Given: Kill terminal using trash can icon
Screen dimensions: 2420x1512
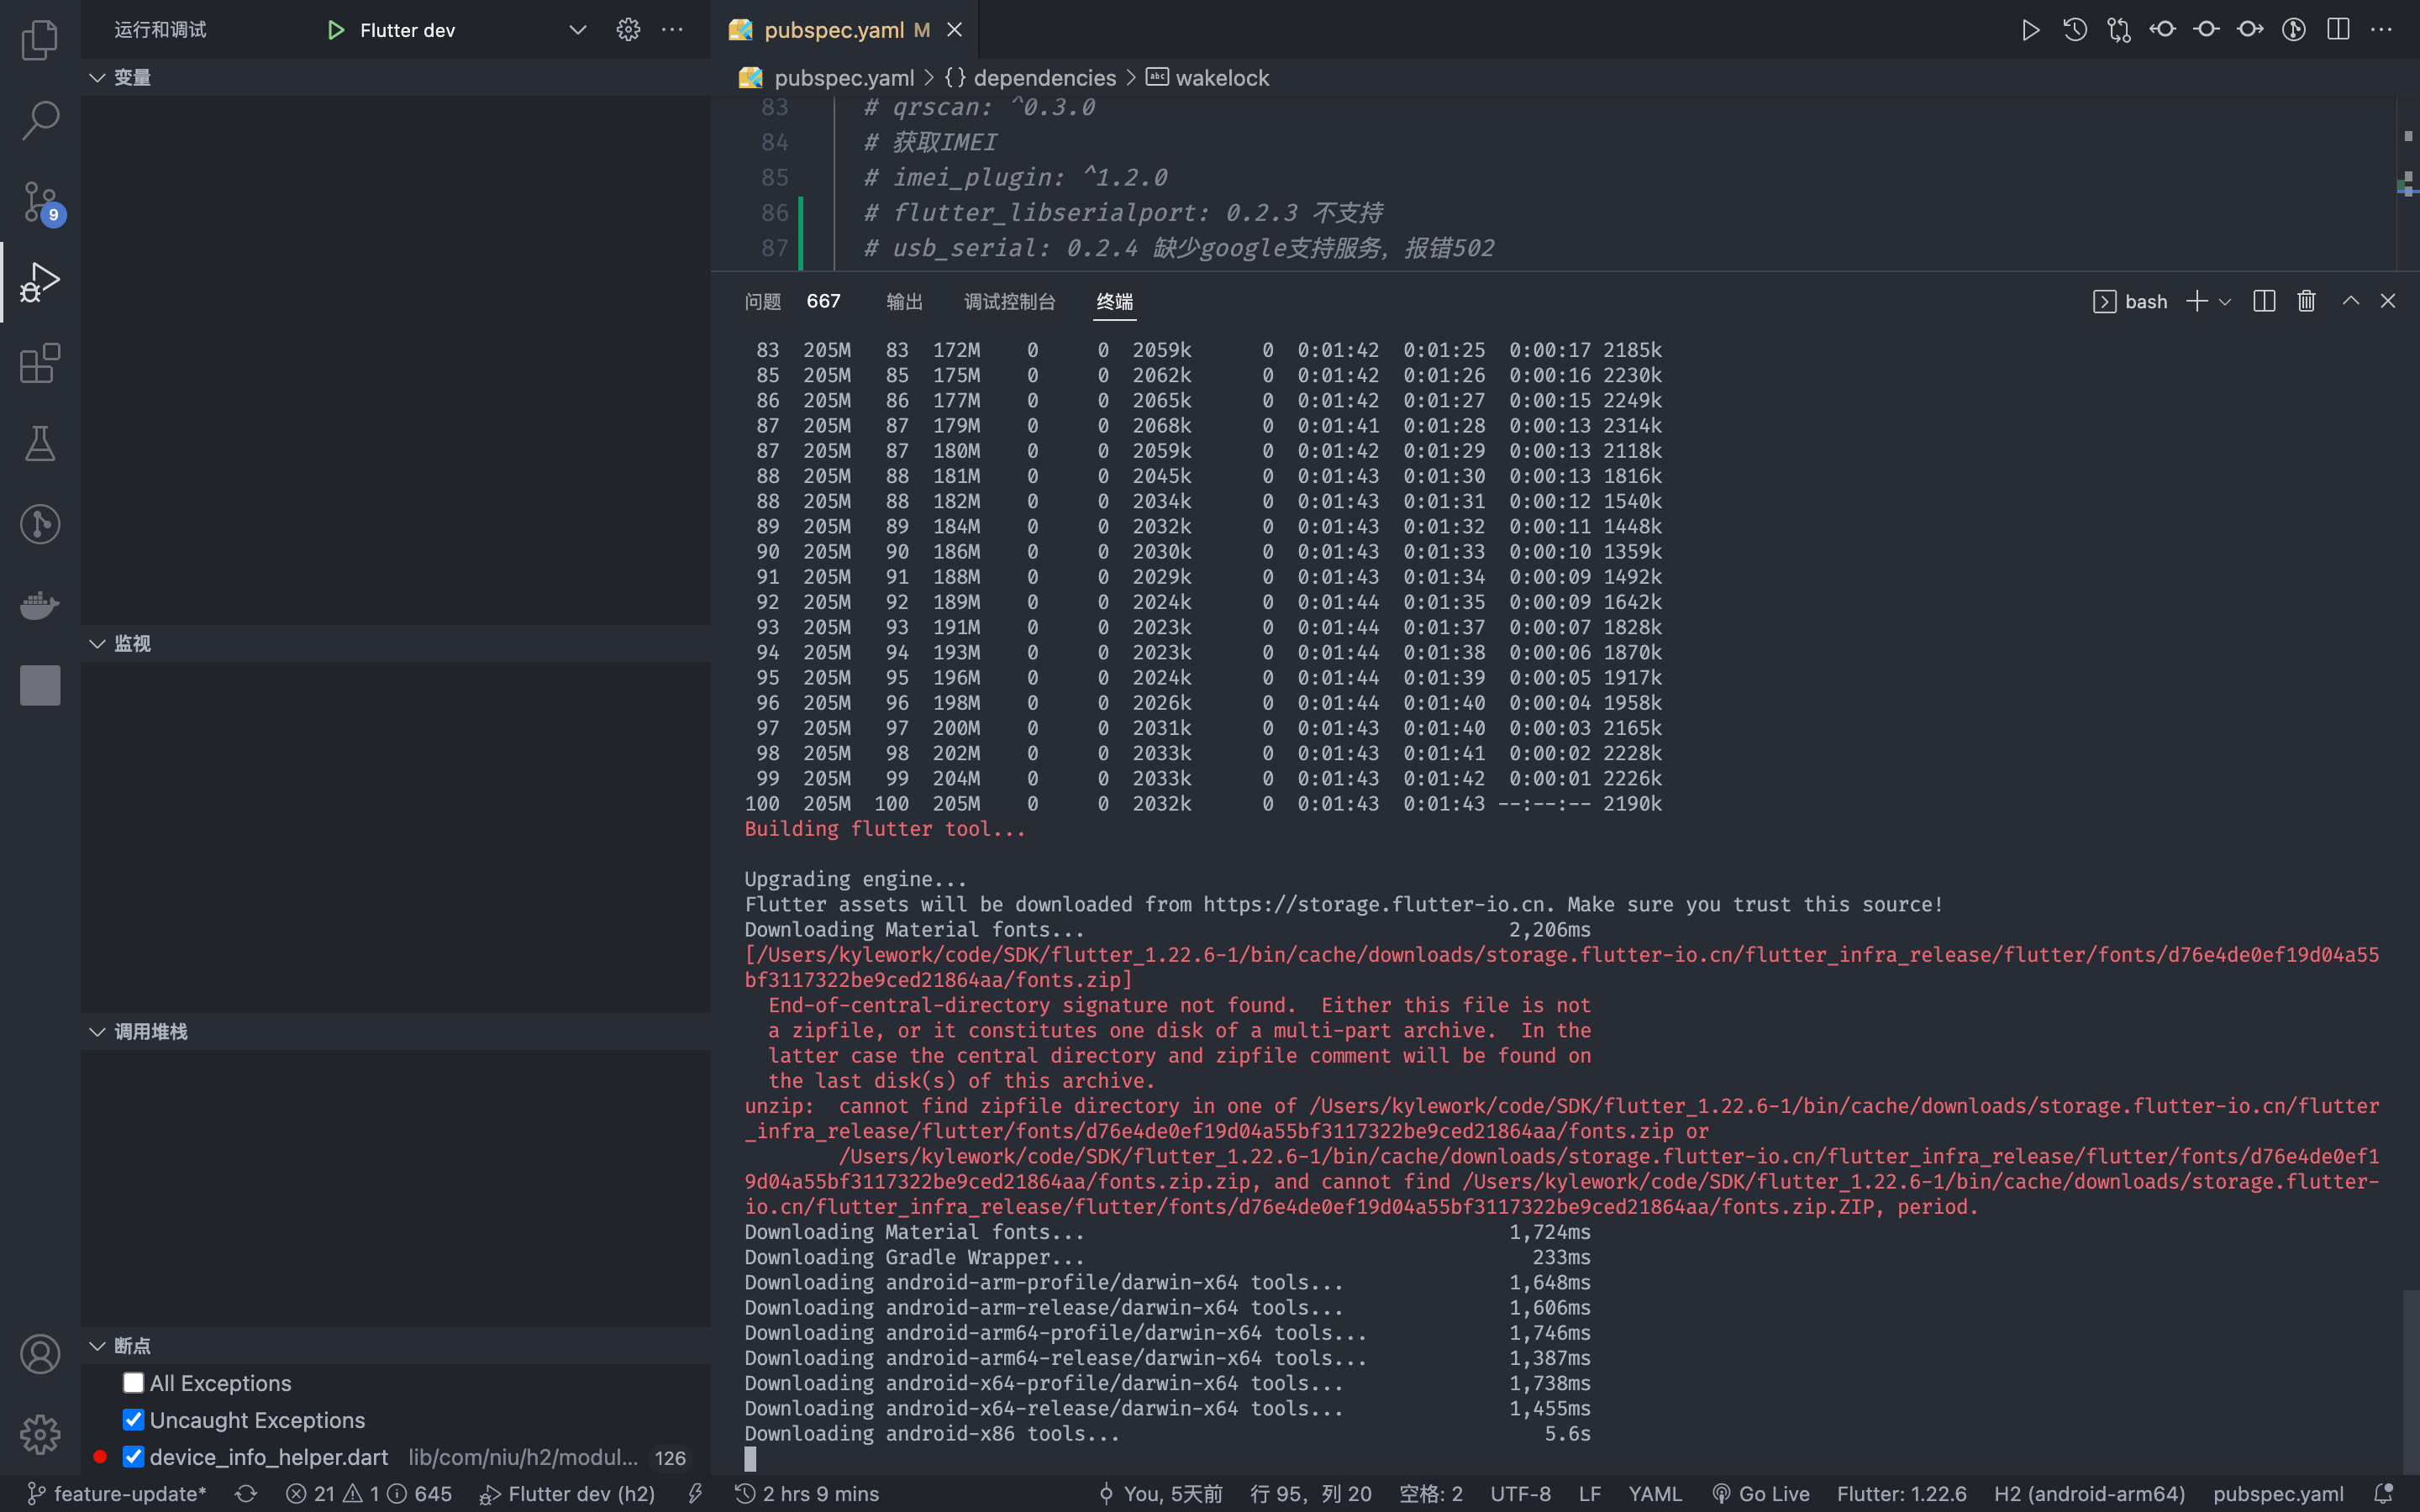Looking at the screenshot, I should pos(2306,301).
